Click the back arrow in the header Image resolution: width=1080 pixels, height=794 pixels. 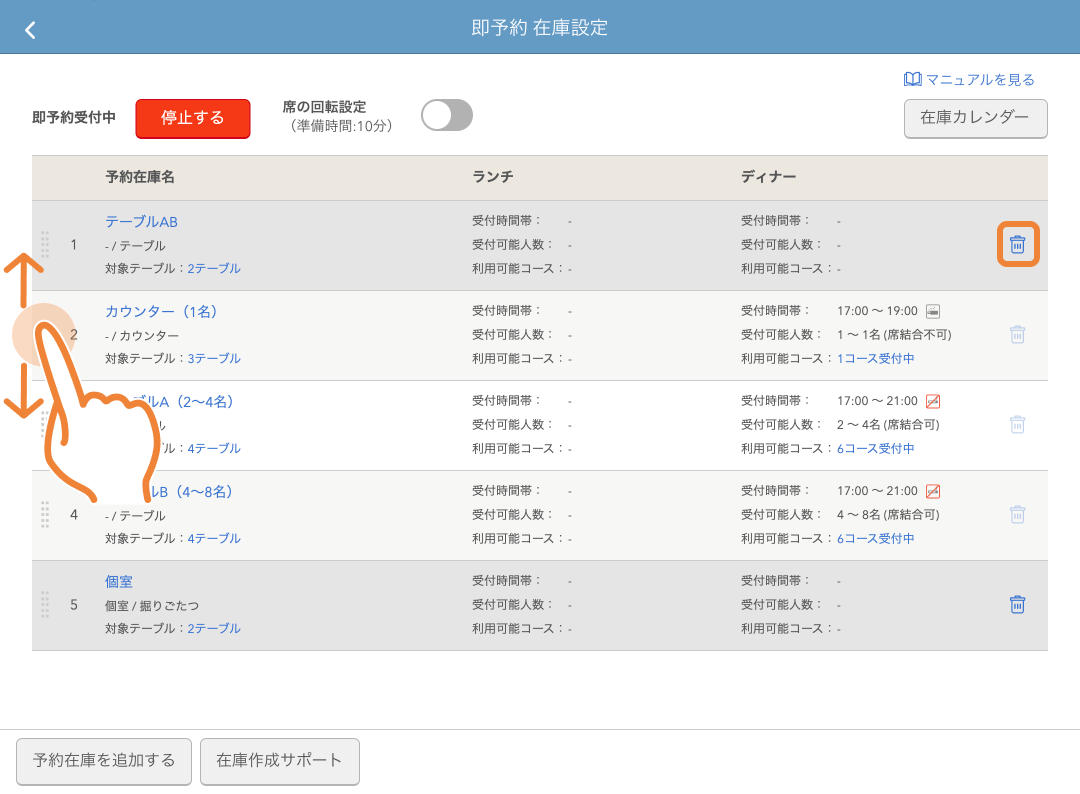(29, 29)
